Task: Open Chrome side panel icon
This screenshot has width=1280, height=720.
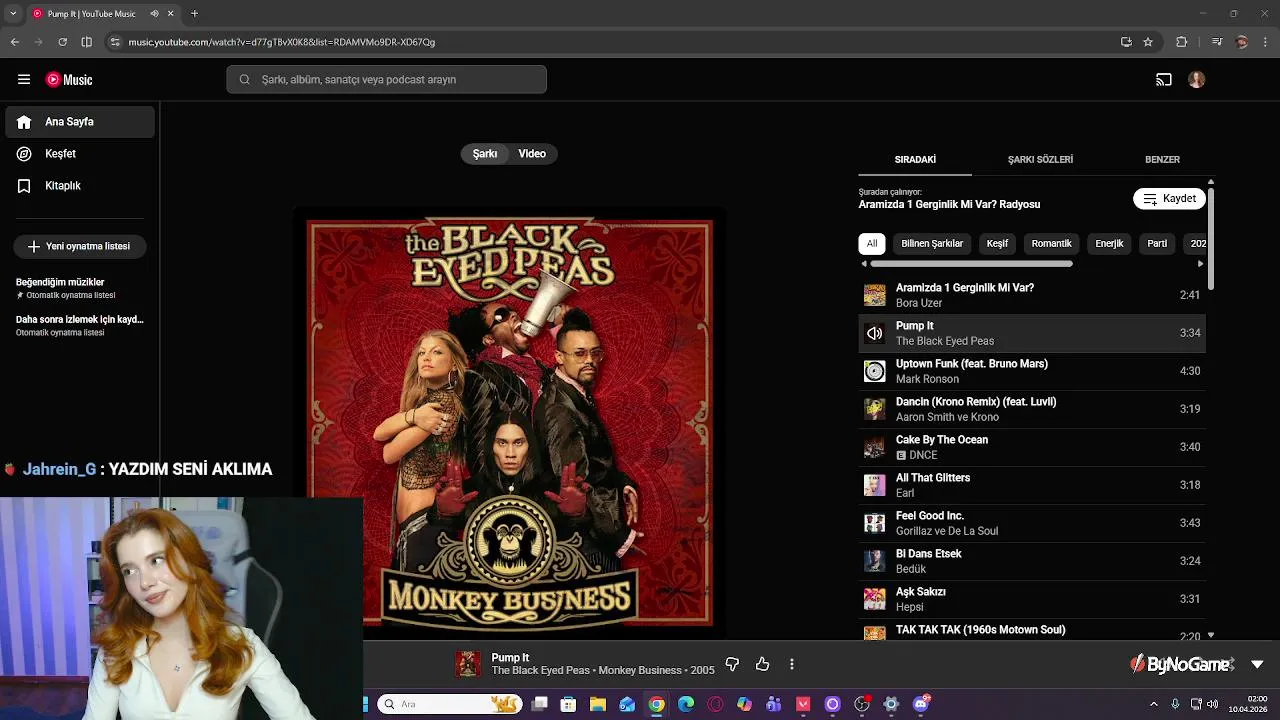Action: (86, 42)
